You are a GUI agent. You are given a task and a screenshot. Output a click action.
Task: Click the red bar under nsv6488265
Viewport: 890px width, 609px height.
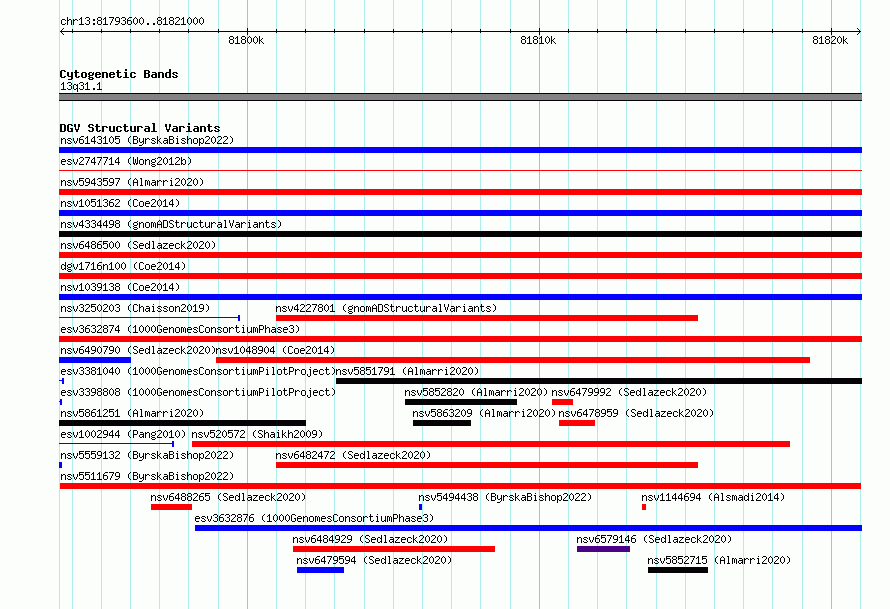171,507
